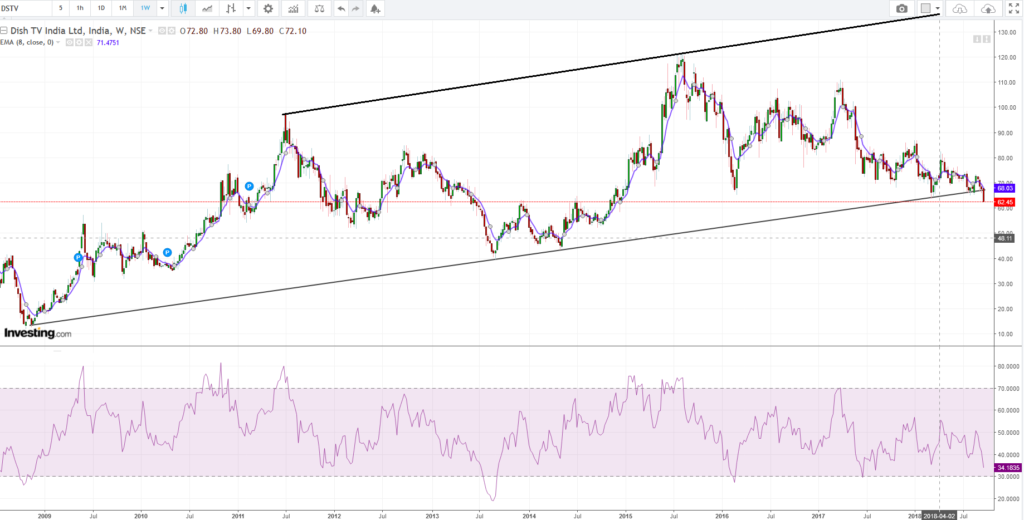Click the close price C72.10
The height and width of the screenshot is (520, 1024).
pos(293,31)
